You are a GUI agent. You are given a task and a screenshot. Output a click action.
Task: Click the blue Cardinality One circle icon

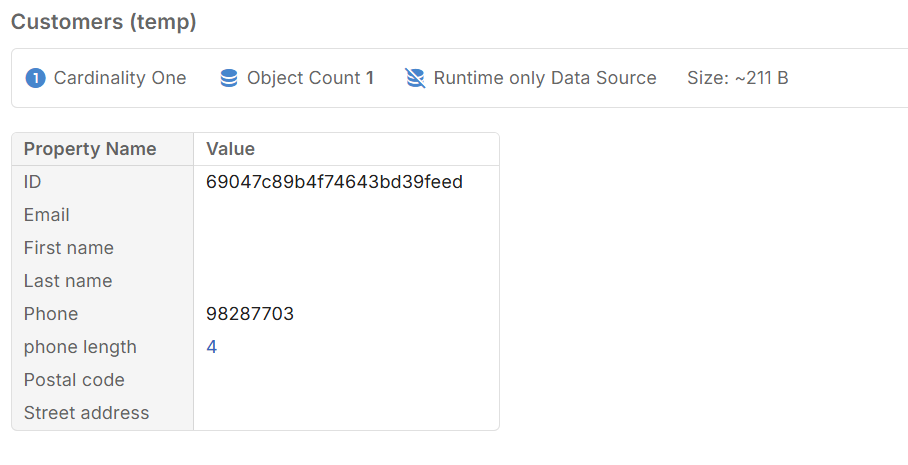click(x=36, y=78)
